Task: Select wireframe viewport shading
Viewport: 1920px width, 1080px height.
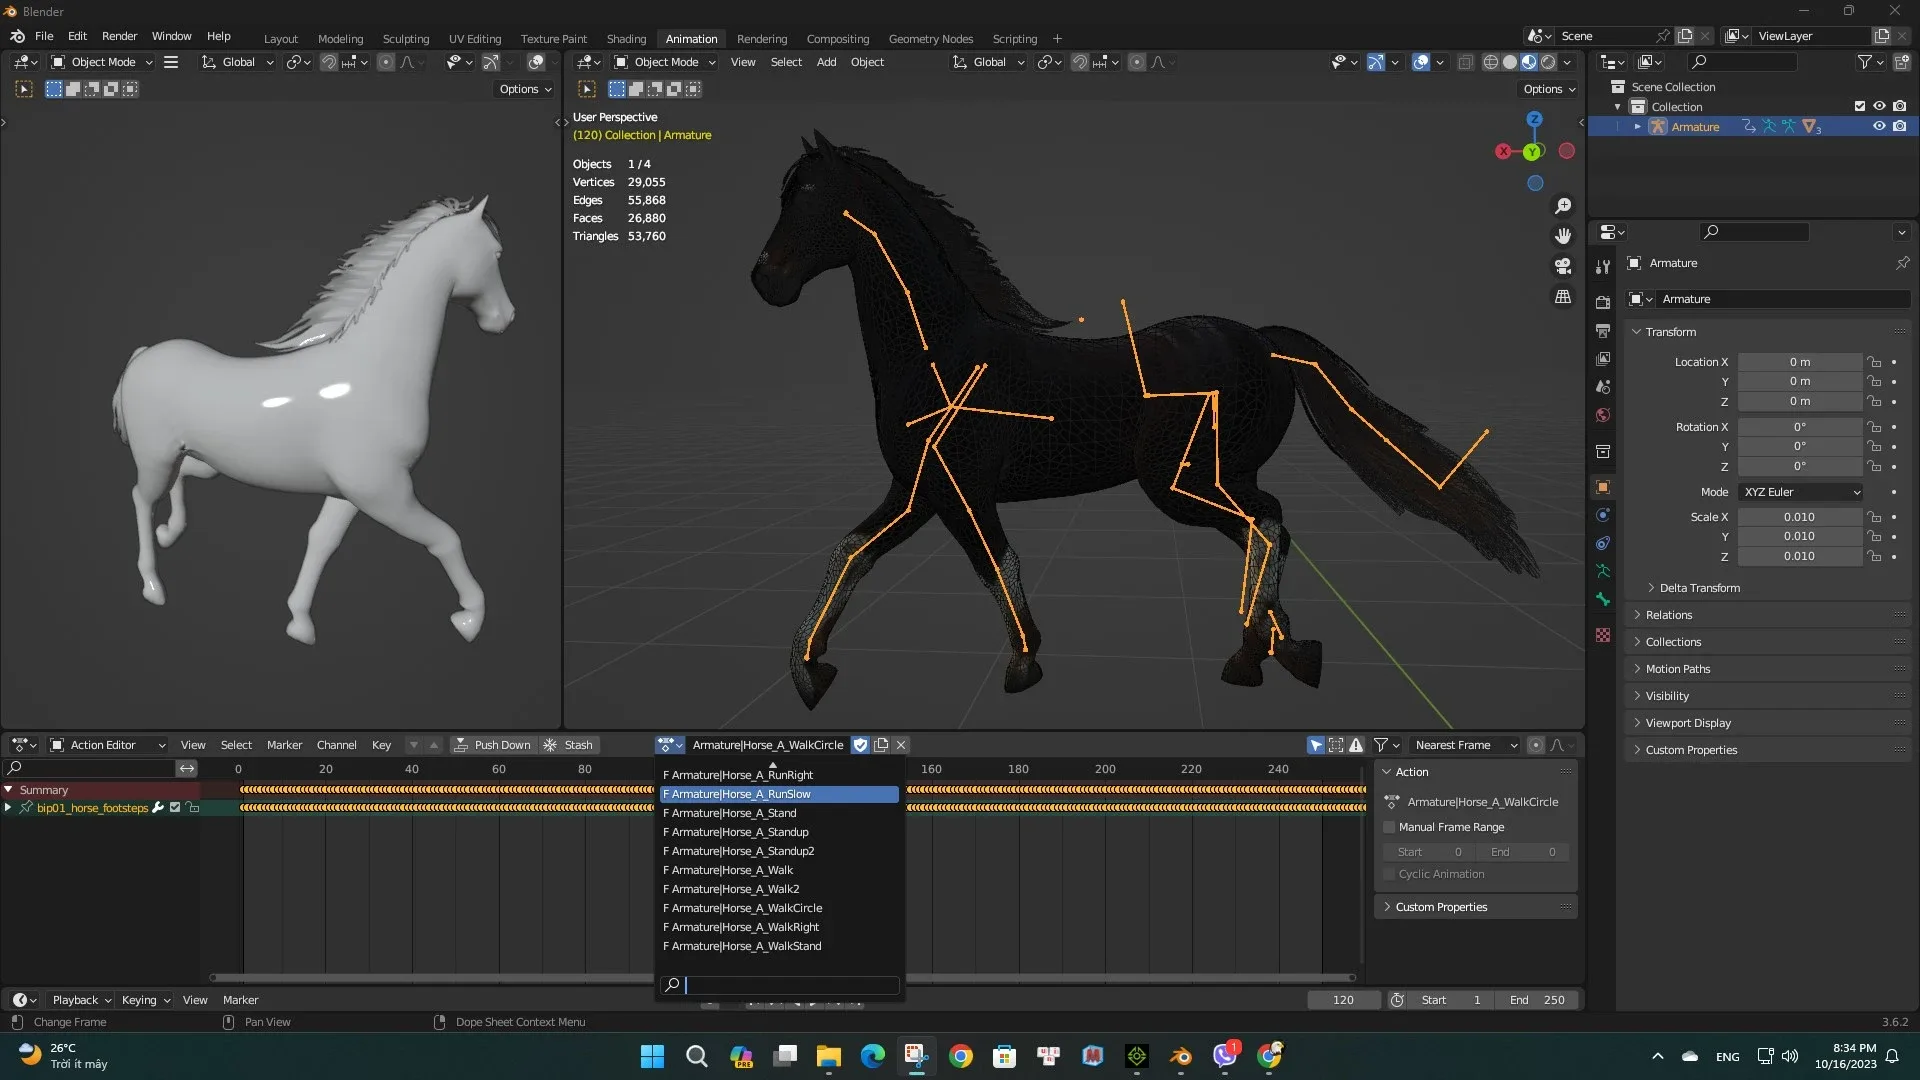Action: coord(1490,62)
